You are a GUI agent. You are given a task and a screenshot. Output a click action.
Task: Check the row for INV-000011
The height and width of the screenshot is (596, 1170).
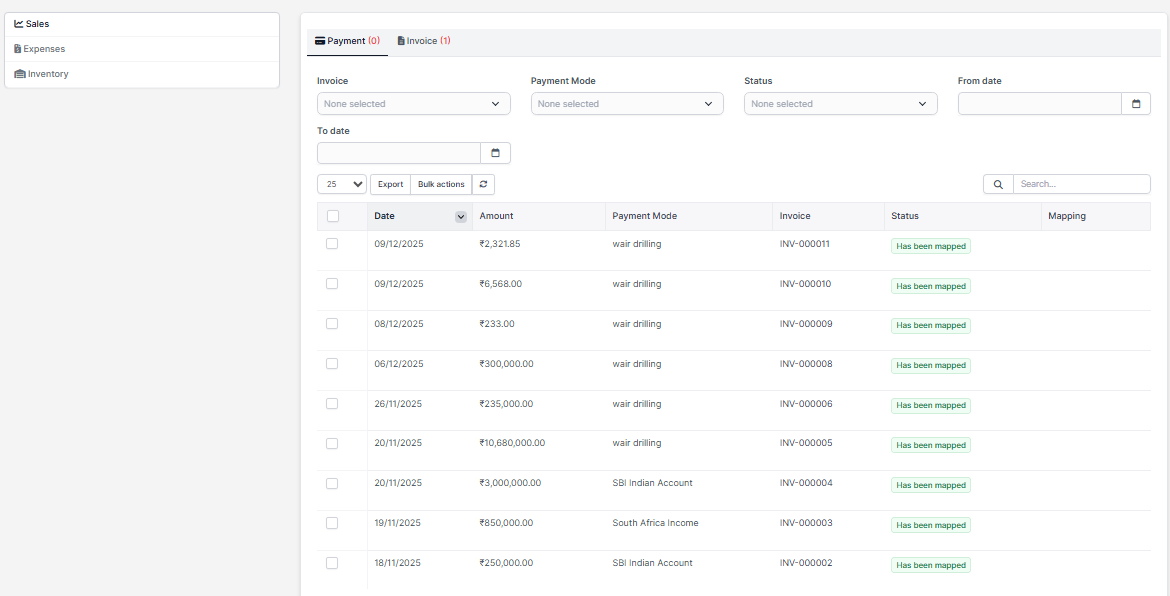(332, 244)
